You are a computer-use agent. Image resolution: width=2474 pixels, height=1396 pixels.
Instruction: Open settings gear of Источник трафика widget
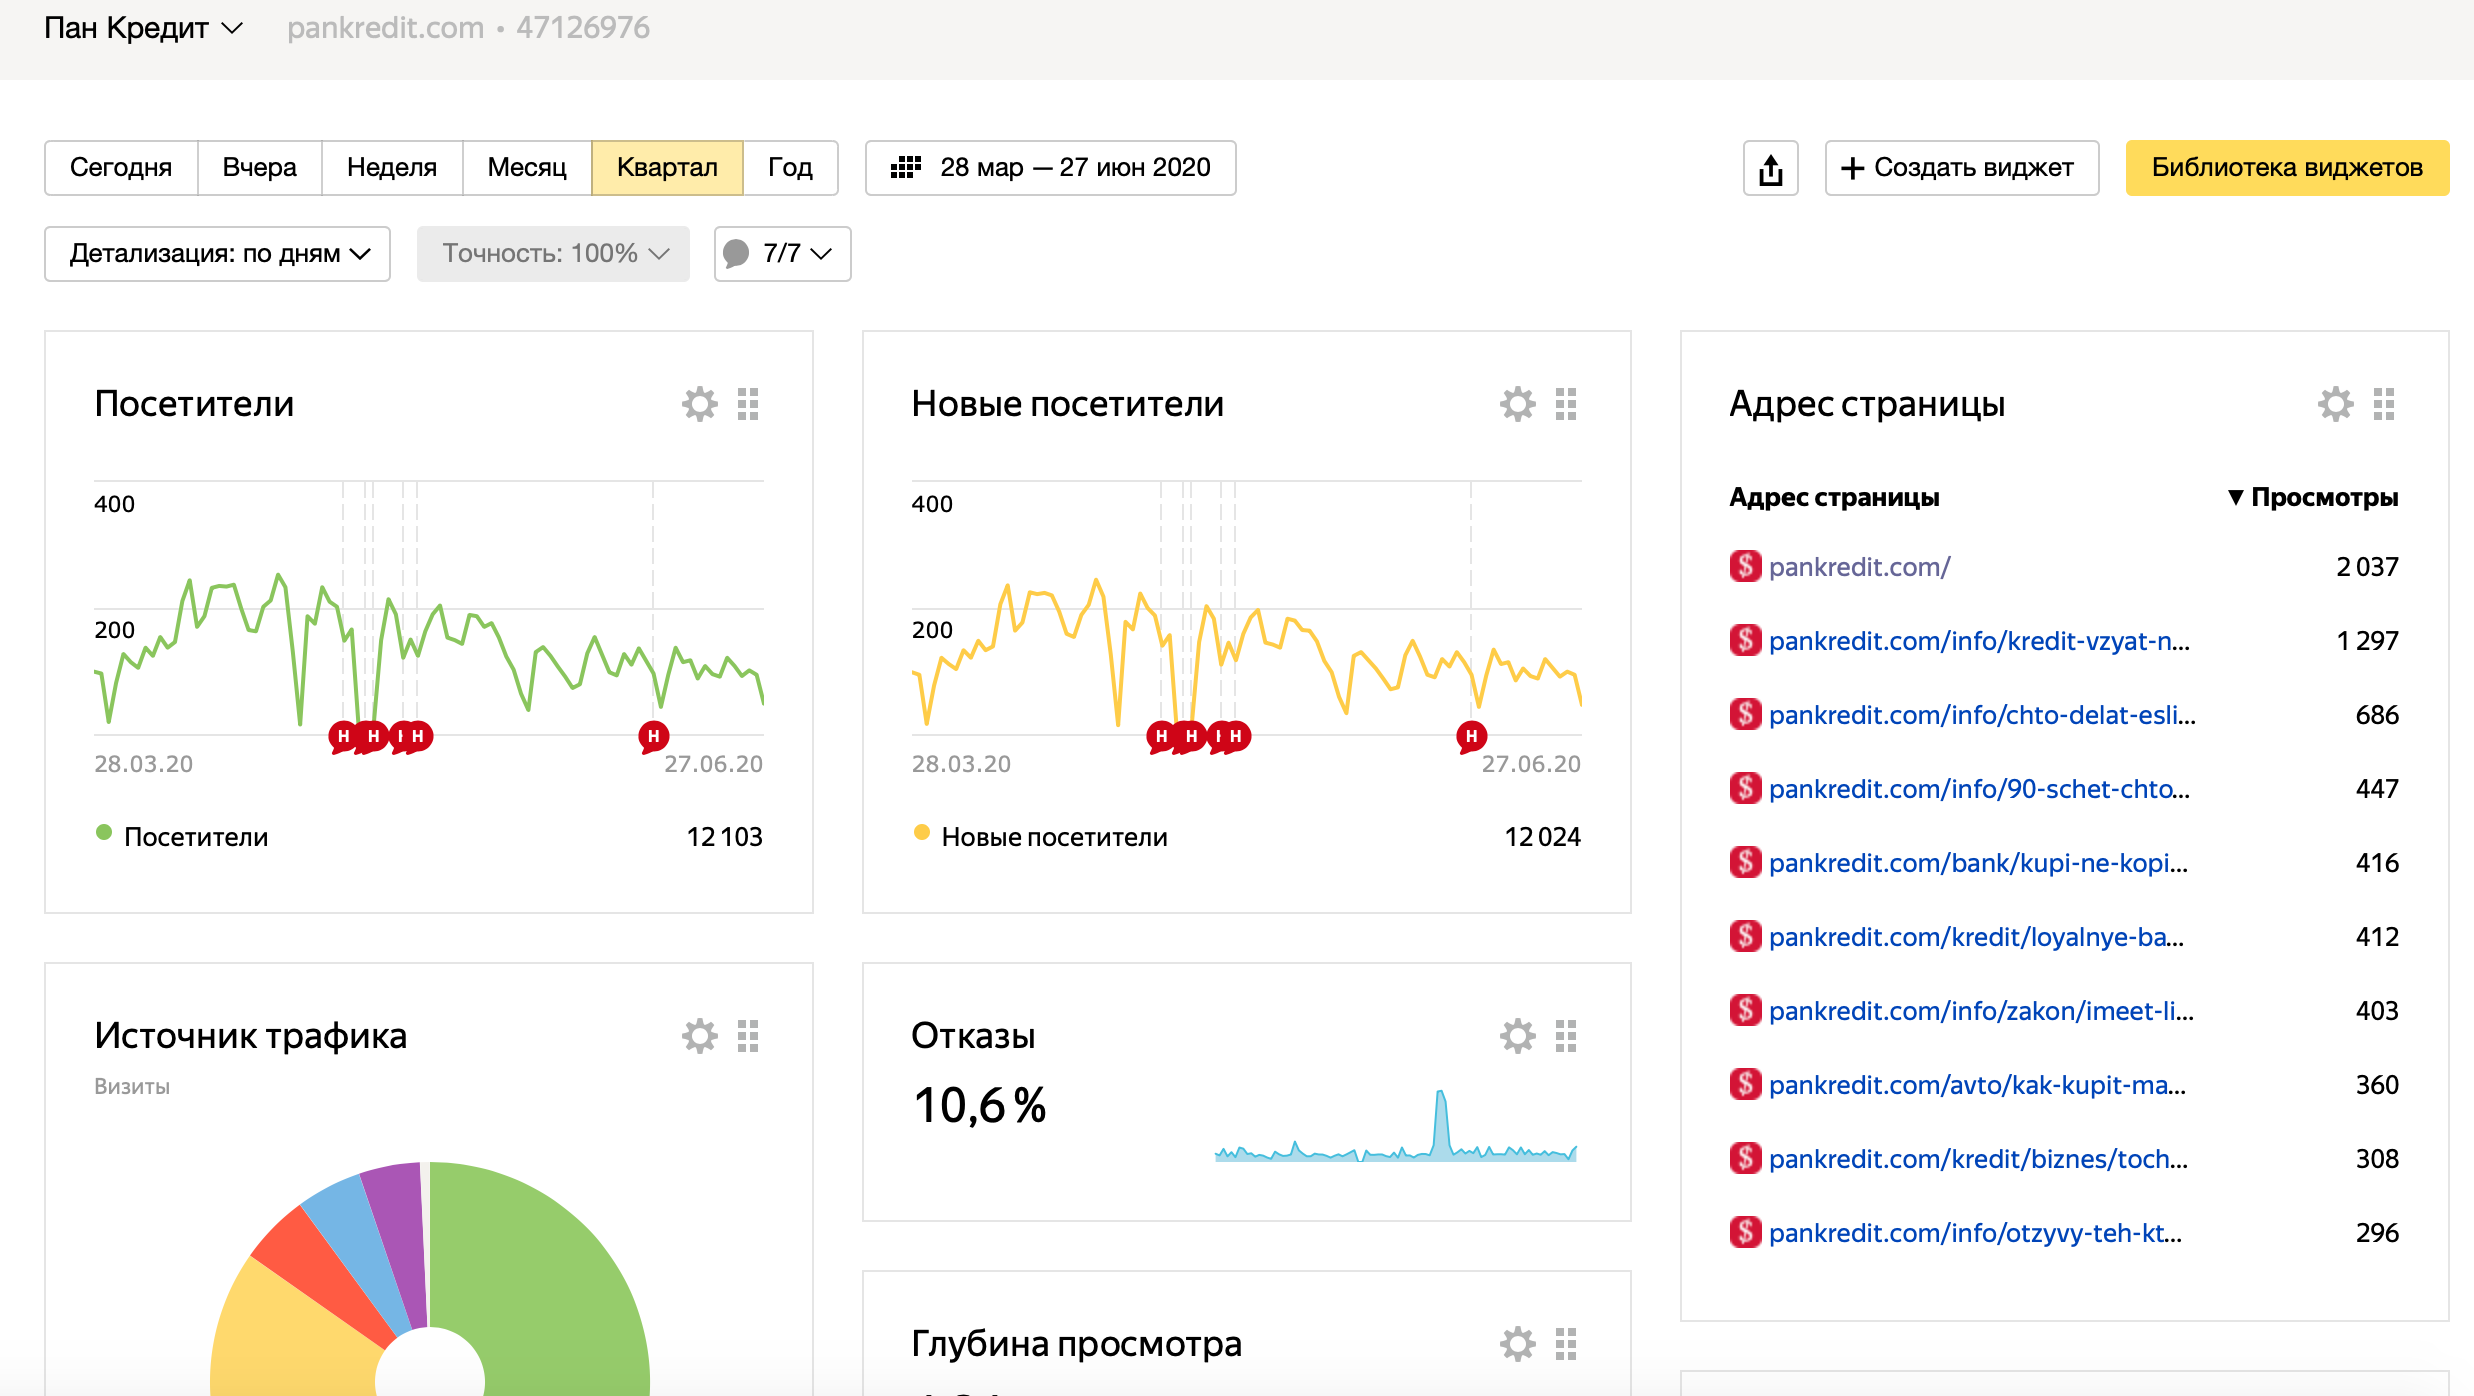[699, 1036]
